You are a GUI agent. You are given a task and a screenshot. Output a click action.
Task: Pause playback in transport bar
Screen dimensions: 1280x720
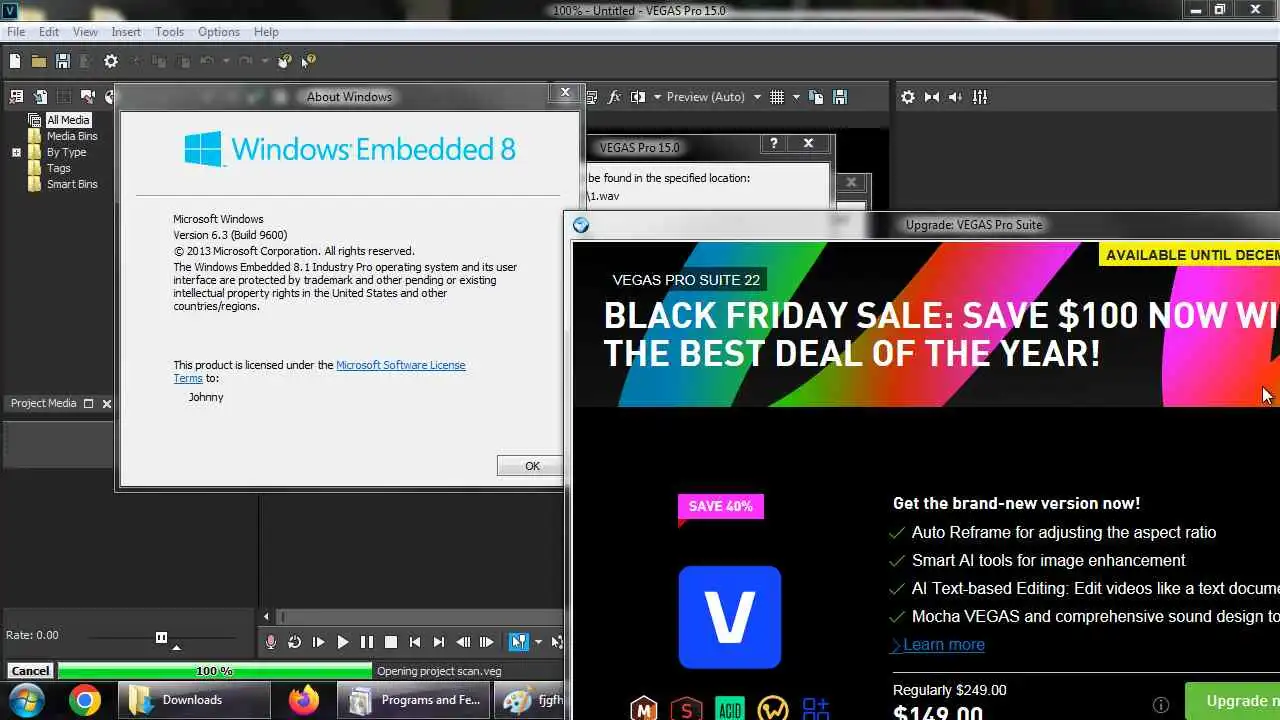366,642
